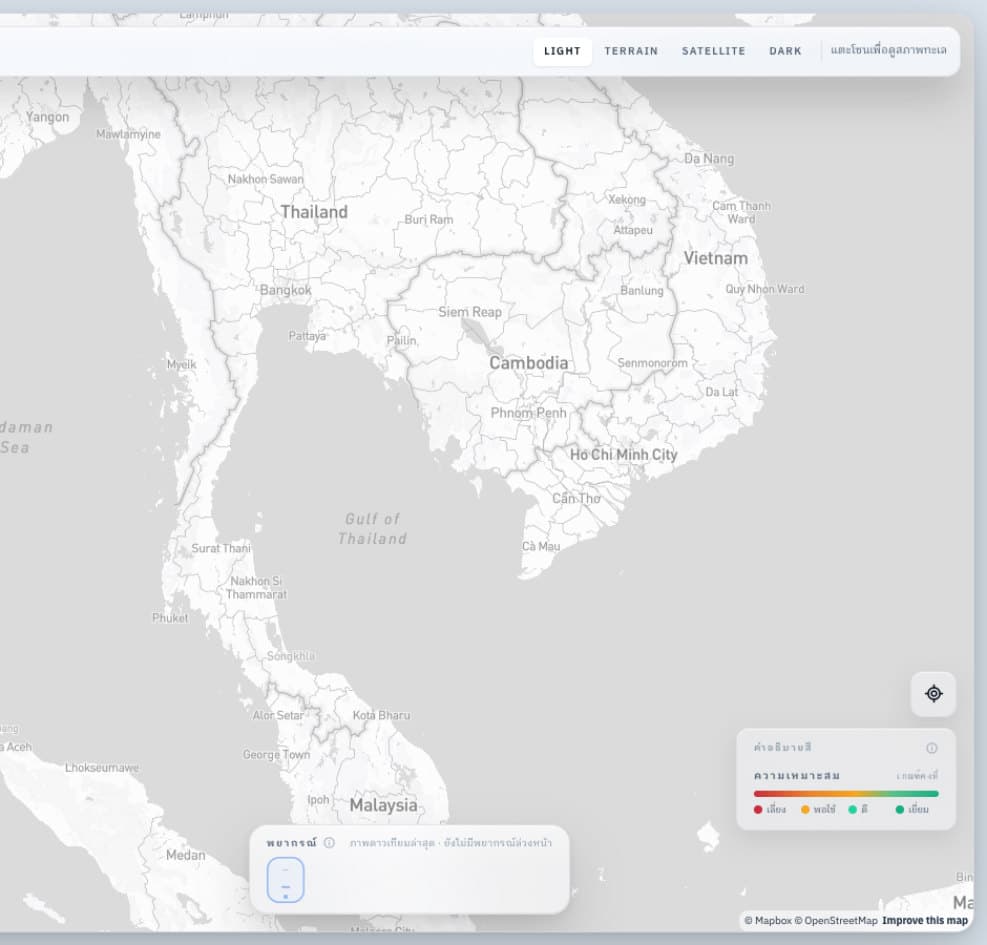This screenshot has width=987, height=945.
Task: Click the 'Nakhon Si Thammarat' label
Action: 256,588
